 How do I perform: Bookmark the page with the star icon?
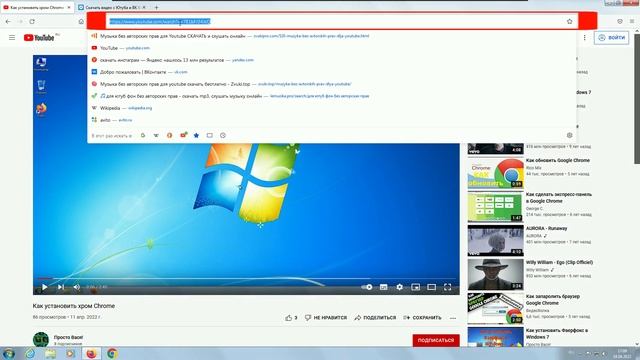tap(569, 21)
